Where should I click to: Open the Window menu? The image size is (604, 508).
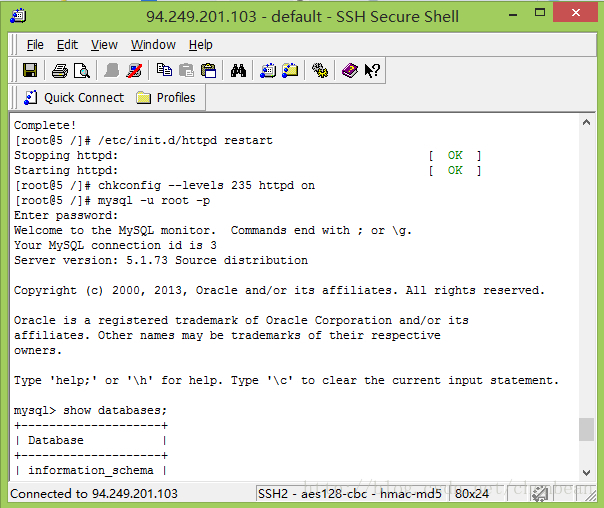153,45
